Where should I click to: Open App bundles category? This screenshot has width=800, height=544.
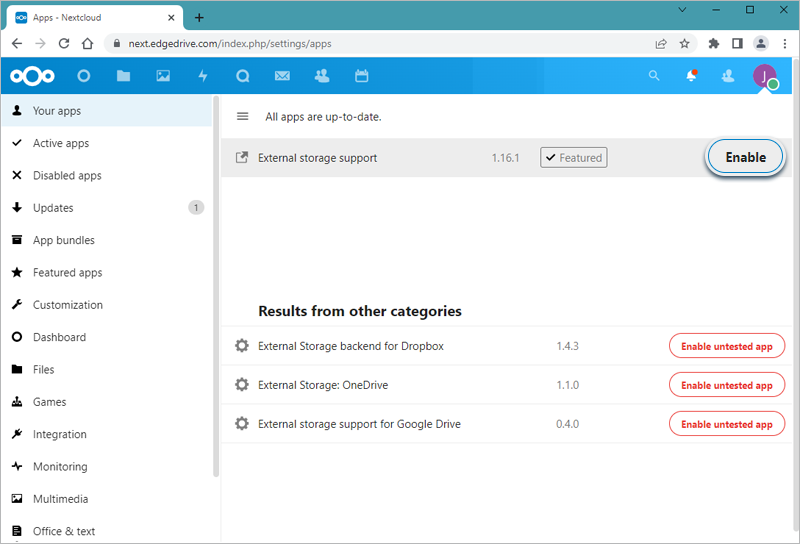[x=107, y=240]
